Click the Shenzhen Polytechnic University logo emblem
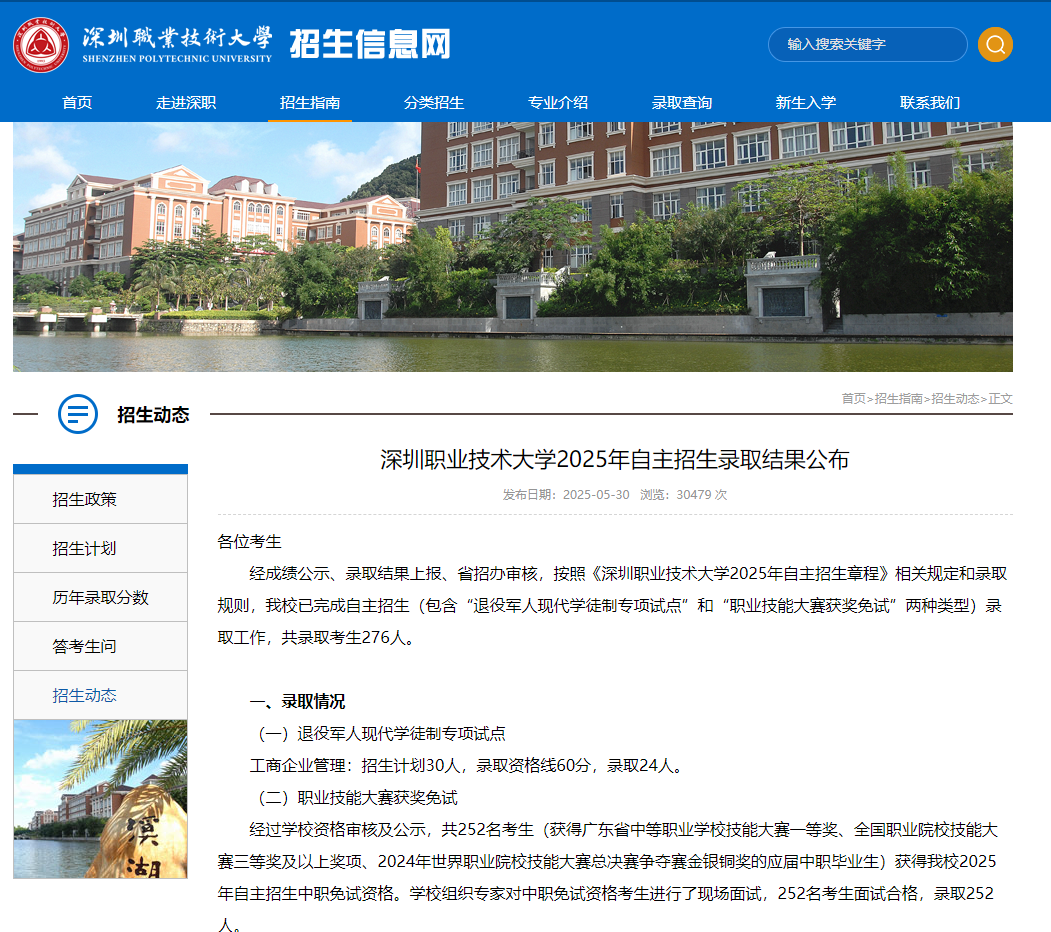The image size is (1051, 932). tap(40, 44)
